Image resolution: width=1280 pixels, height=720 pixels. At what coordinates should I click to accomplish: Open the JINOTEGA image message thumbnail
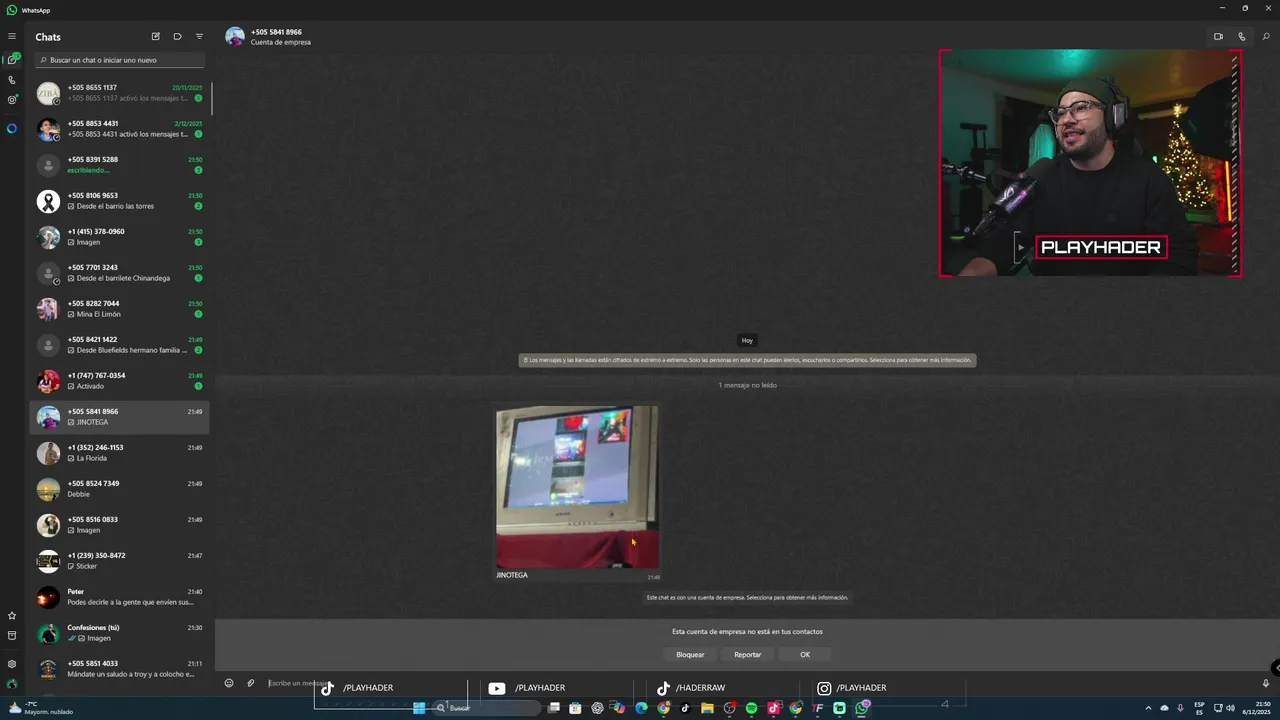(577, 487)
